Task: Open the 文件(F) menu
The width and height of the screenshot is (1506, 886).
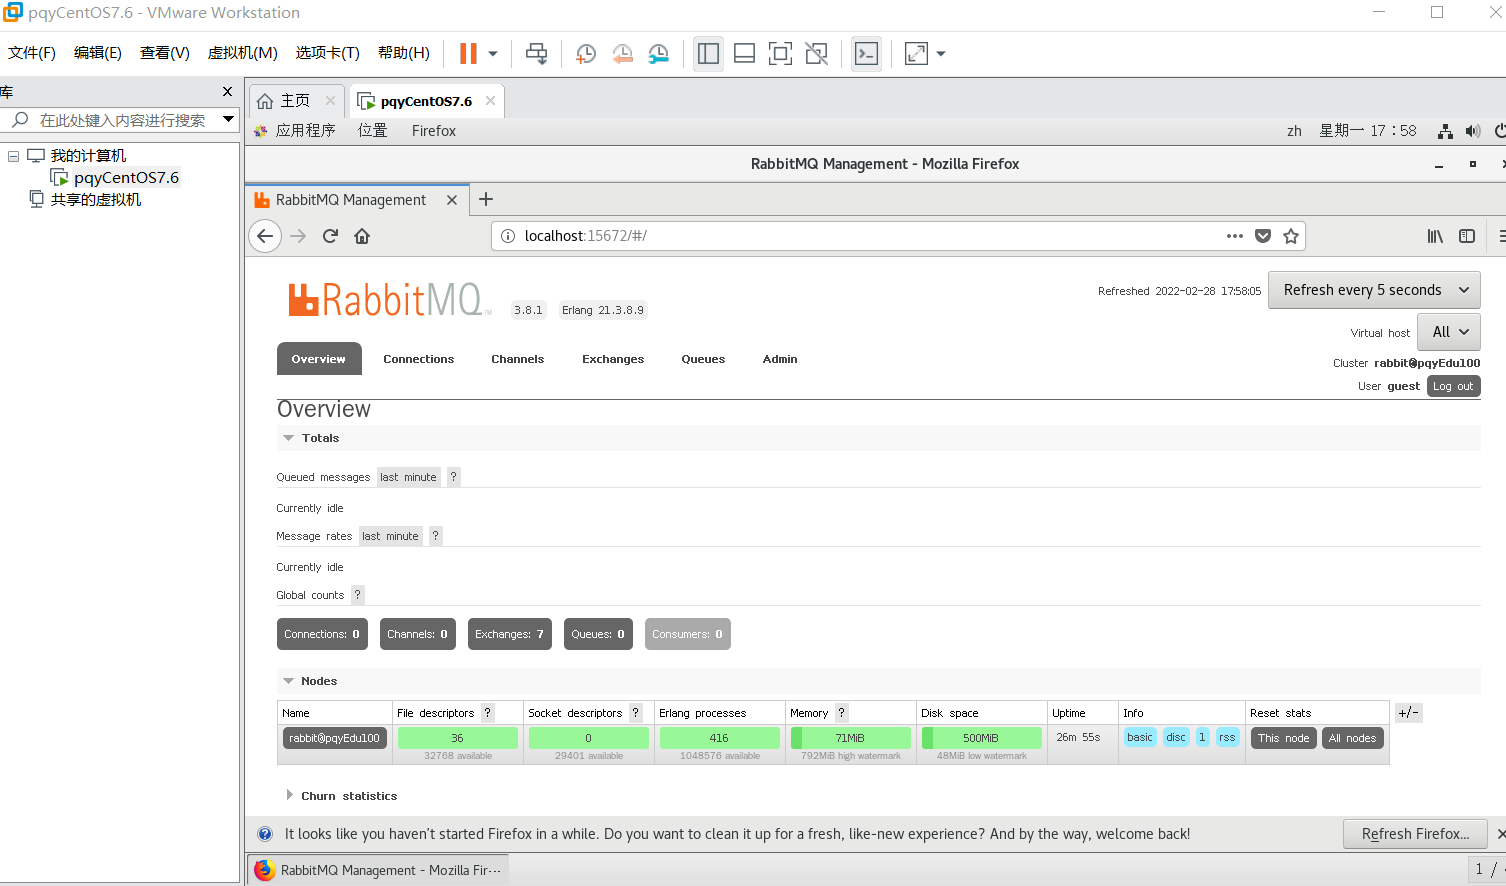Action: [32, 53]
